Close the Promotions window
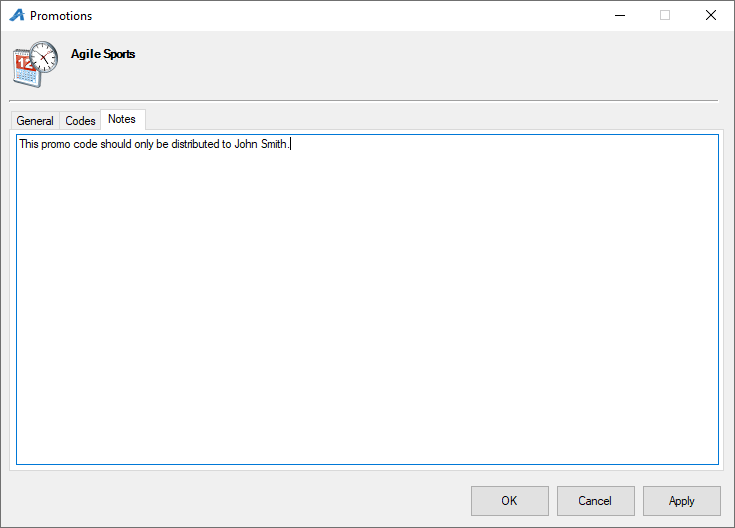Screen dimensions: 735x528 click(x=711, y=15)
